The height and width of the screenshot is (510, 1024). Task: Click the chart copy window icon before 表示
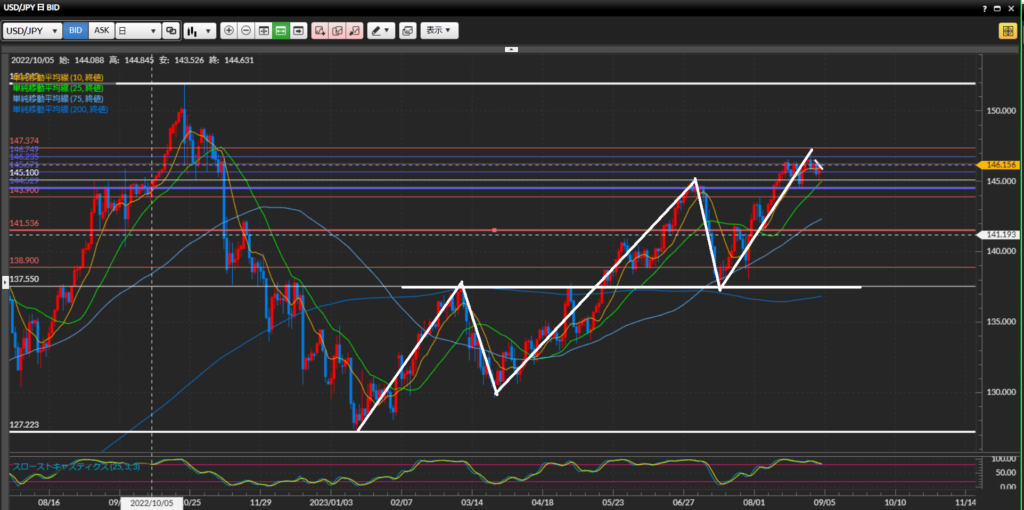407,31
